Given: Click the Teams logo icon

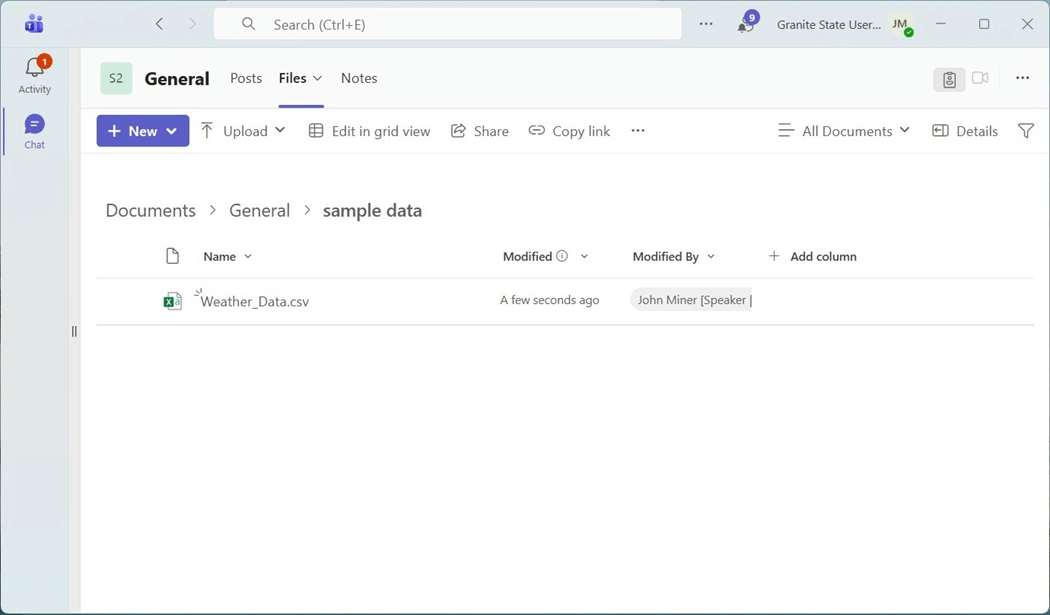Looking at the screenshot, I should click(34, 24).
